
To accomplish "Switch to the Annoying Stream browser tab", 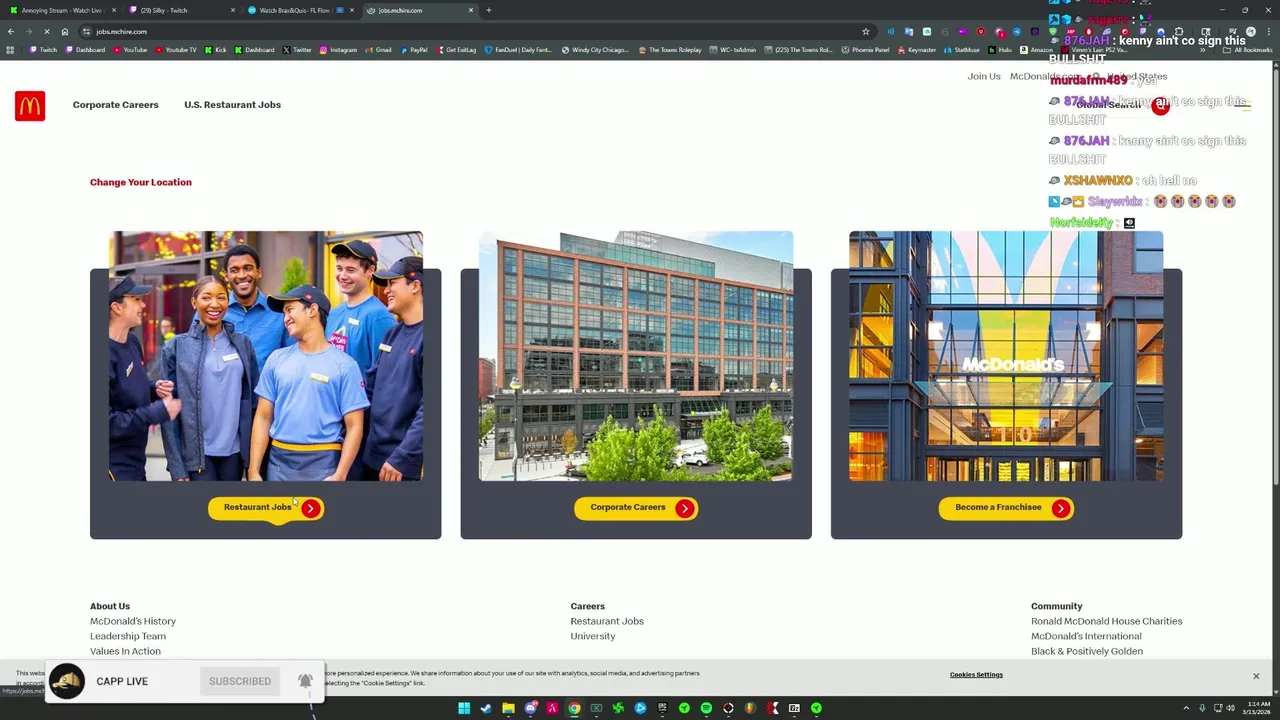I will click(x=62, y=10).
